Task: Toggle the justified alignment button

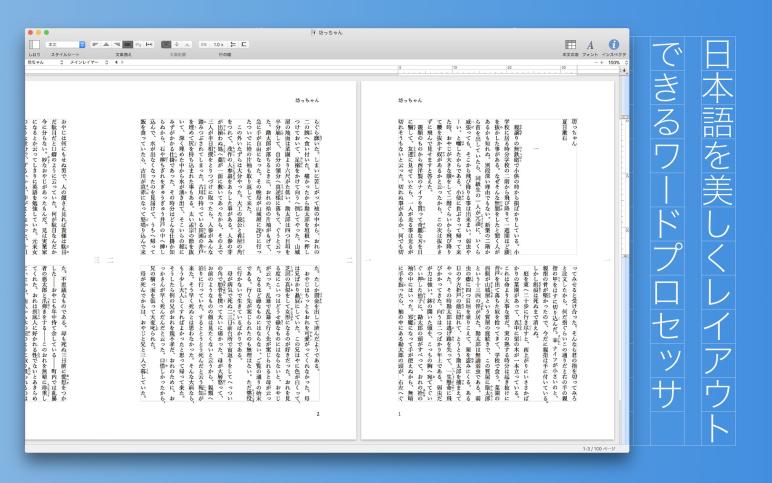Action: coord(128,44)
